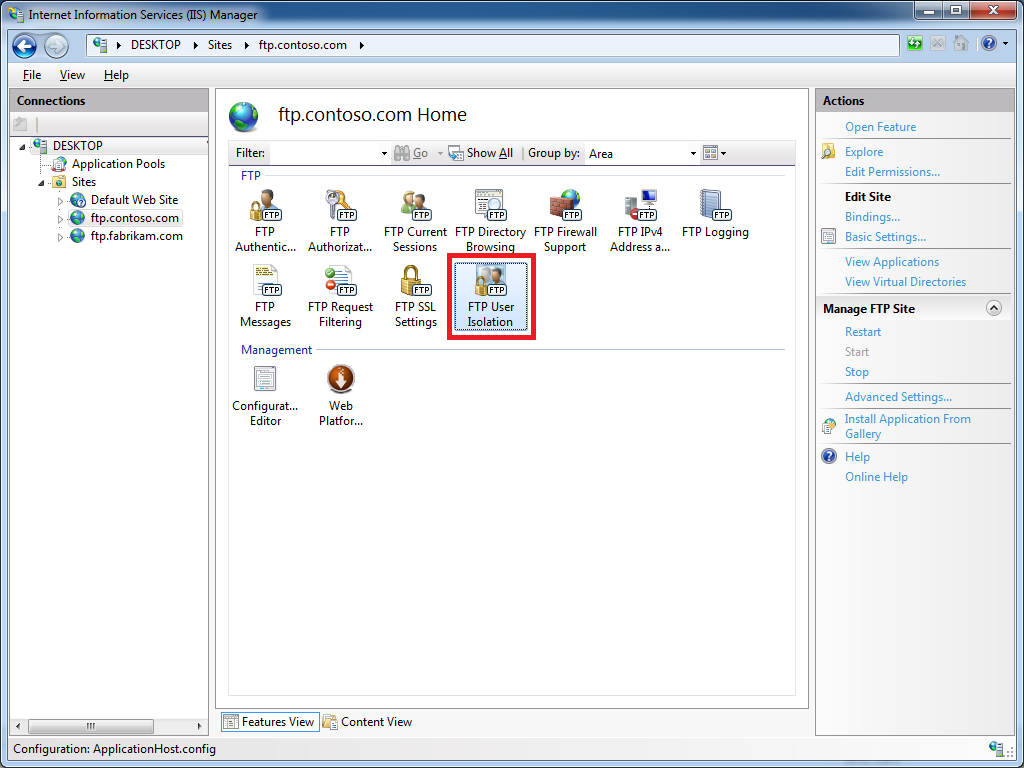Click Restart in Manage FTP Site
The image size is (1024, 768).
pos(863,332)
